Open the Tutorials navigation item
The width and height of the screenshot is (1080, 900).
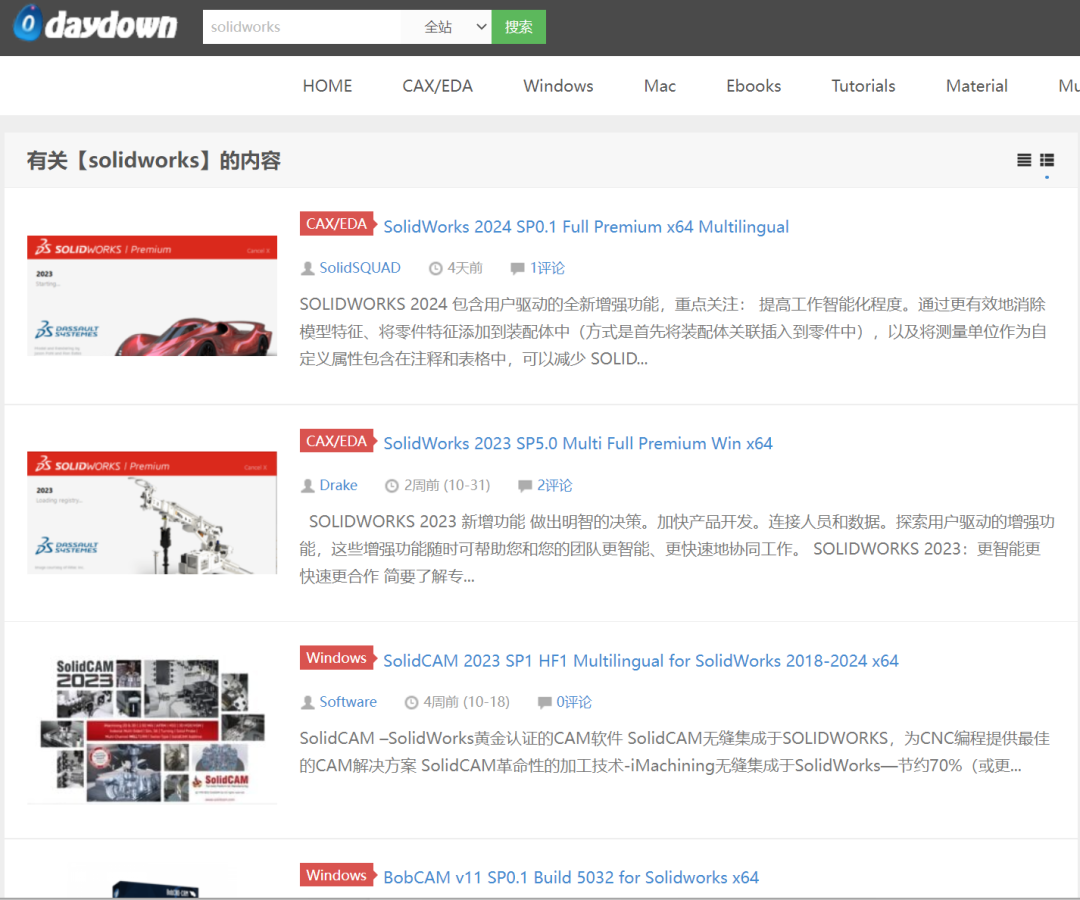coord(863,86)
